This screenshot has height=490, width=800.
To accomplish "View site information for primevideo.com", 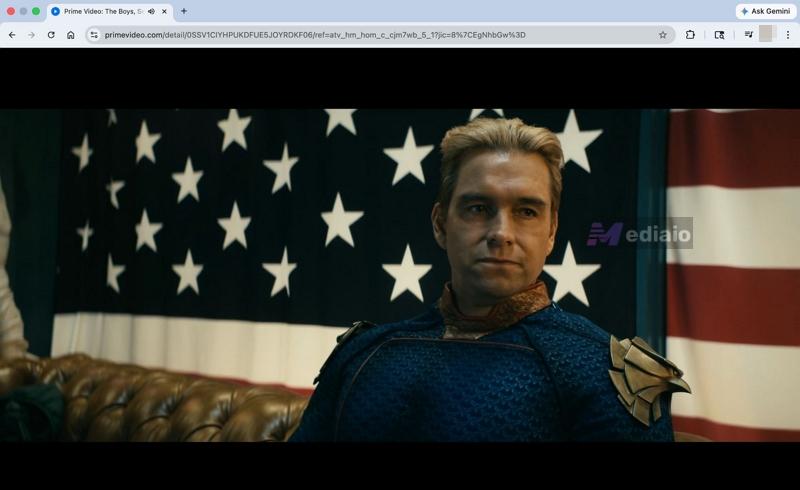I will coord(94,35).
